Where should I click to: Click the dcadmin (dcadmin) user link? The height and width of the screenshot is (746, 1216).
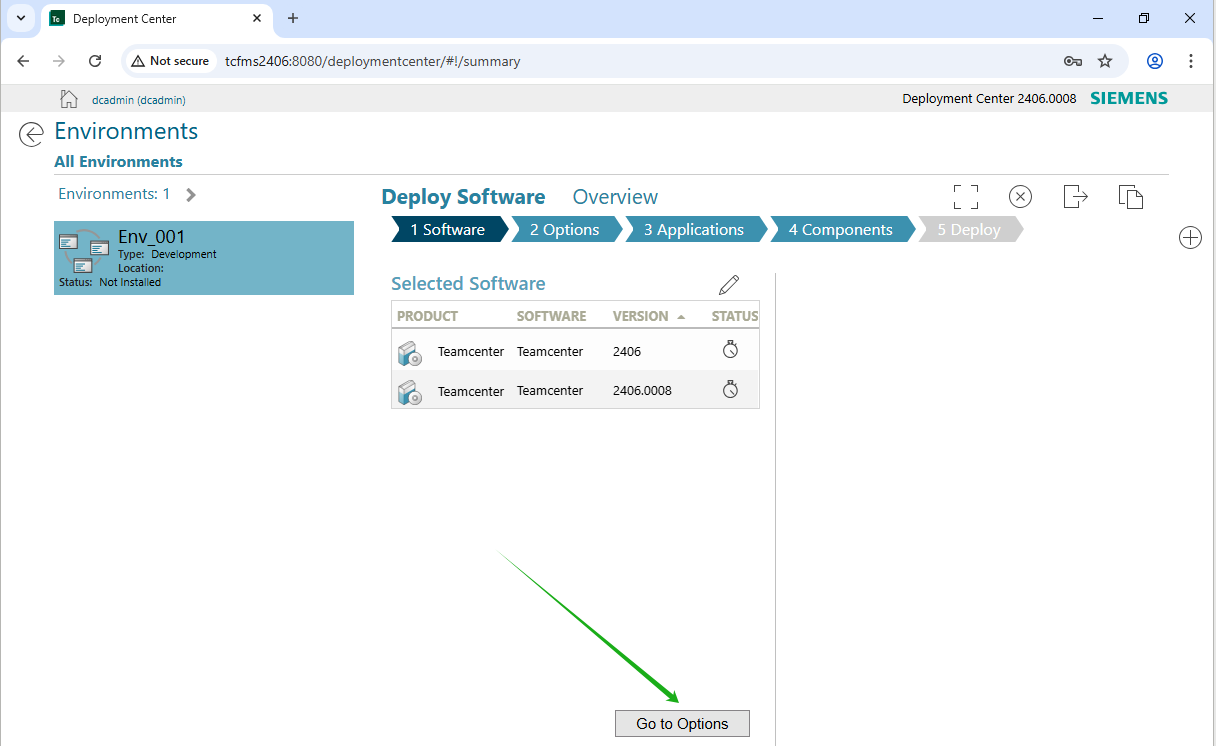point(139,100)
